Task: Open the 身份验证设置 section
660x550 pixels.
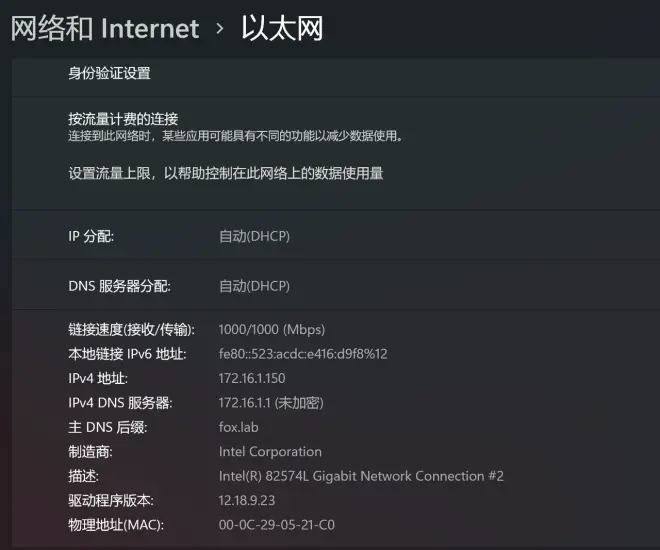Action: click(x=109, y=73)
